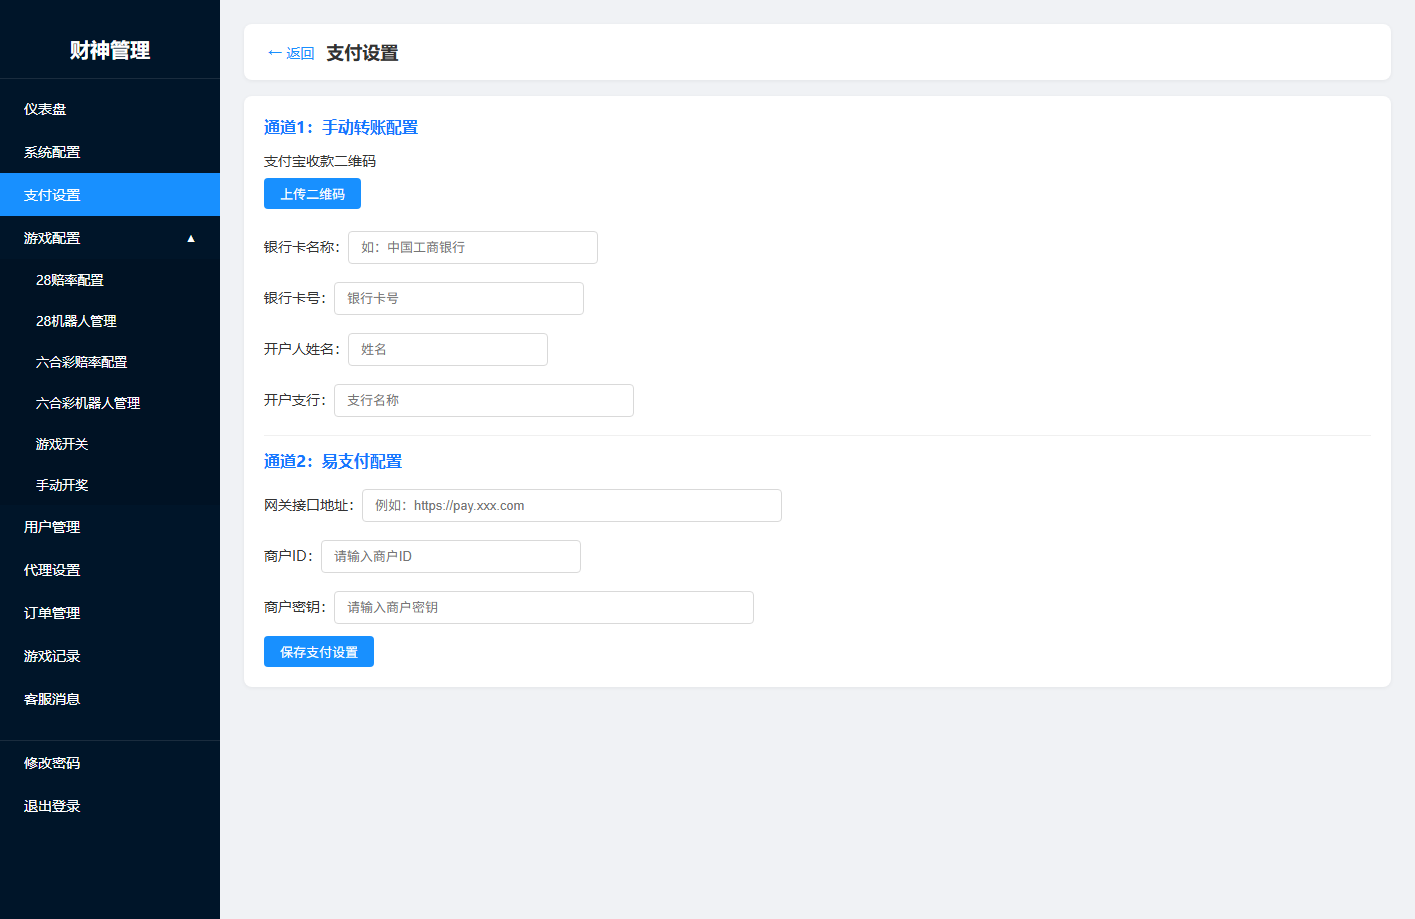Focus the 开户人姓名 input field
Screen dimensions: 1415x919
[x=448, y=350]
